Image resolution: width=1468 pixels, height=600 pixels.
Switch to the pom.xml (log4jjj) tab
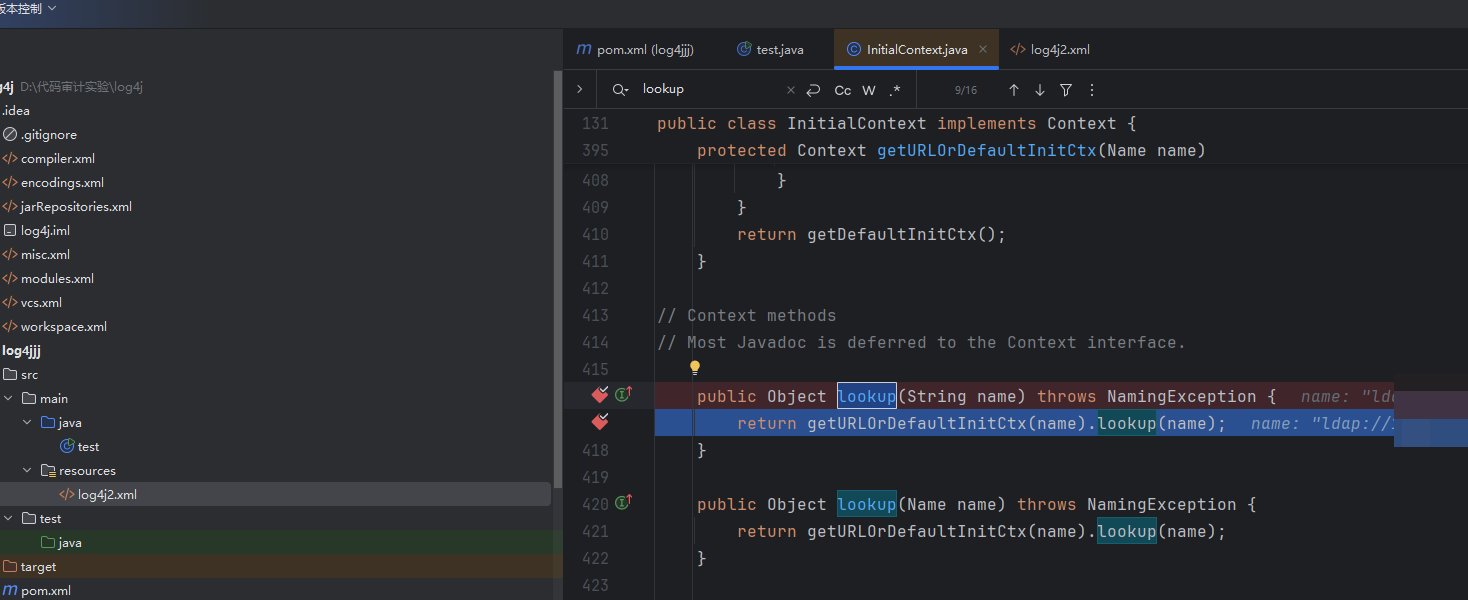tap(636, 49)
